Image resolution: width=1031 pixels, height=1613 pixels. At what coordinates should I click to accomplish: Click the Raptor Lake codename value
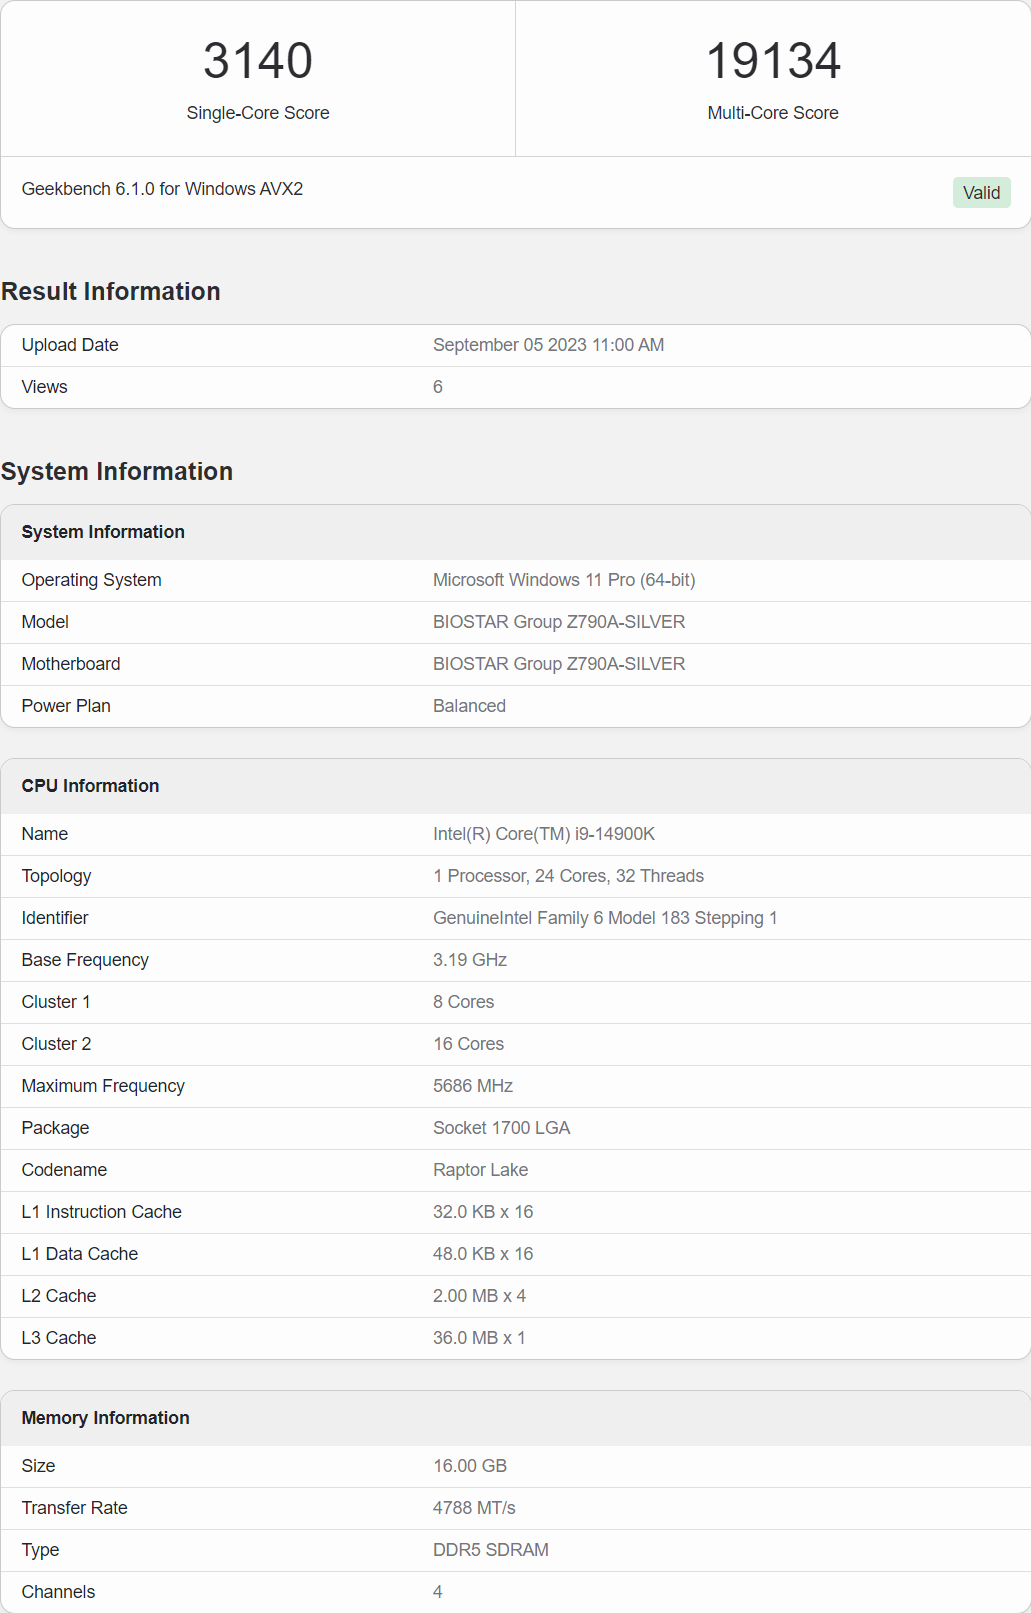tap(480, 1170)
